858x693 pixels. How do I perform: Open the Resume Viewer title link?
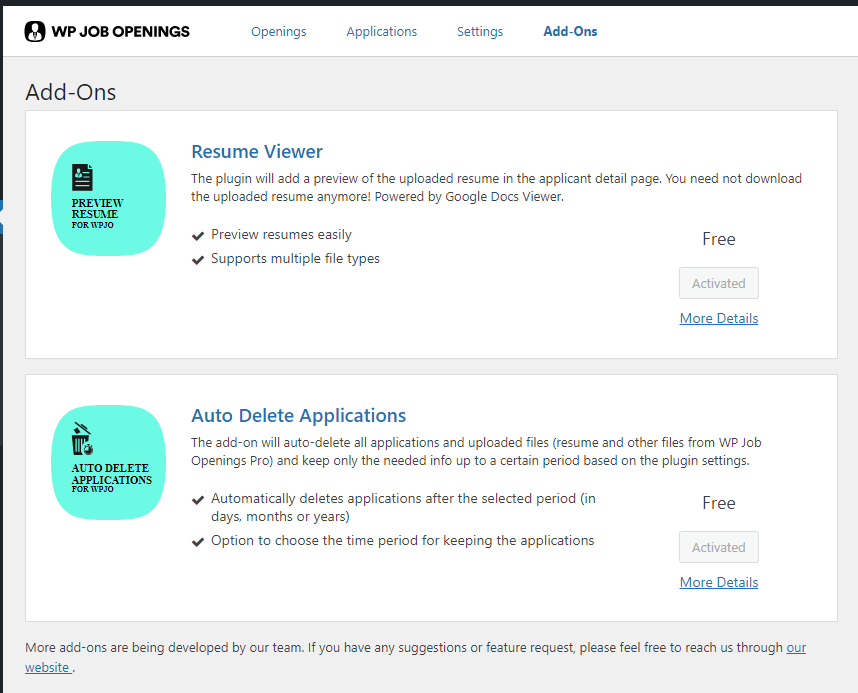[257, 152]
